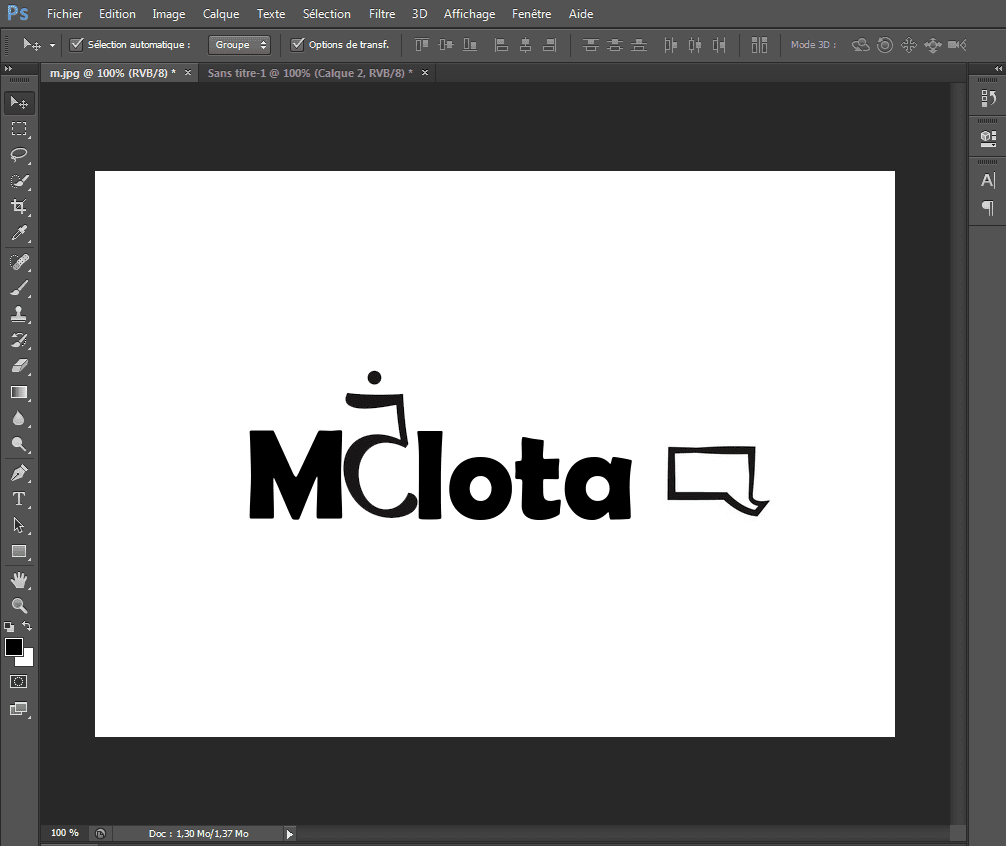The image size is (1006, 846).
Task: Open the Groupe dropdown
Action: [x=240, y=45]
